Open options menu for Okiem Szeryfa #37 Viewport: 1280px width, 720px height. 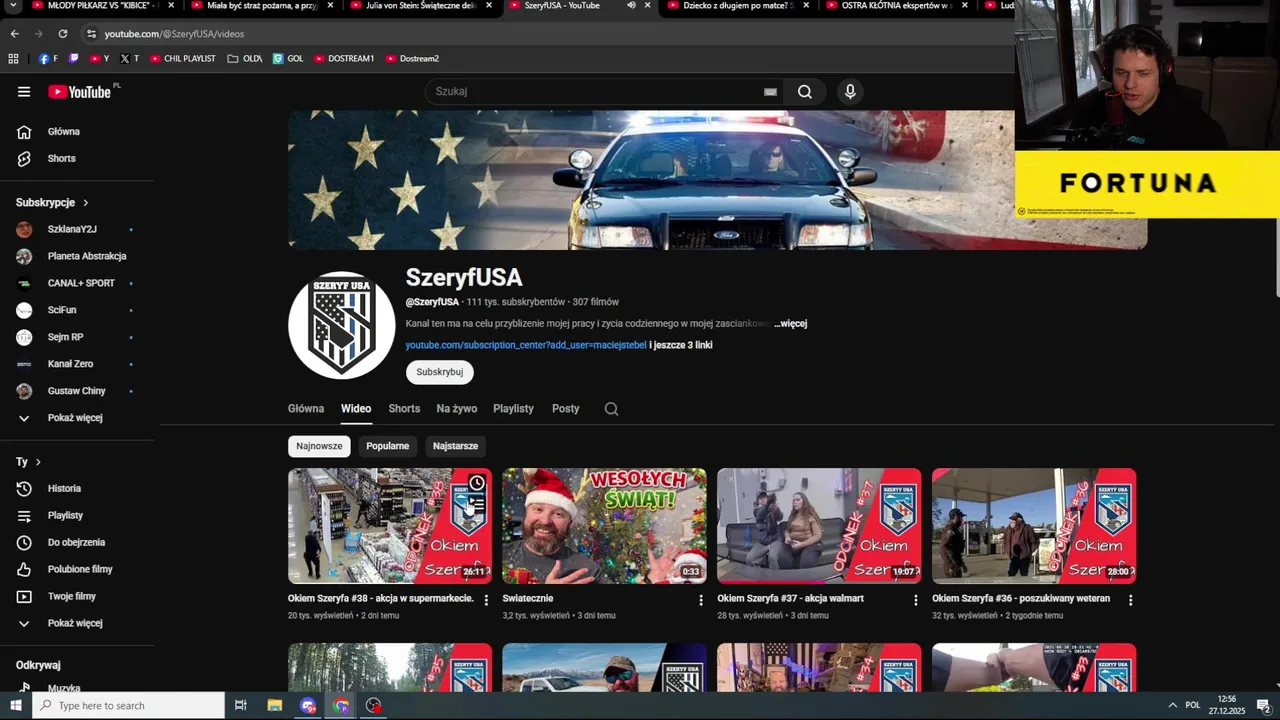click(915, 600)
